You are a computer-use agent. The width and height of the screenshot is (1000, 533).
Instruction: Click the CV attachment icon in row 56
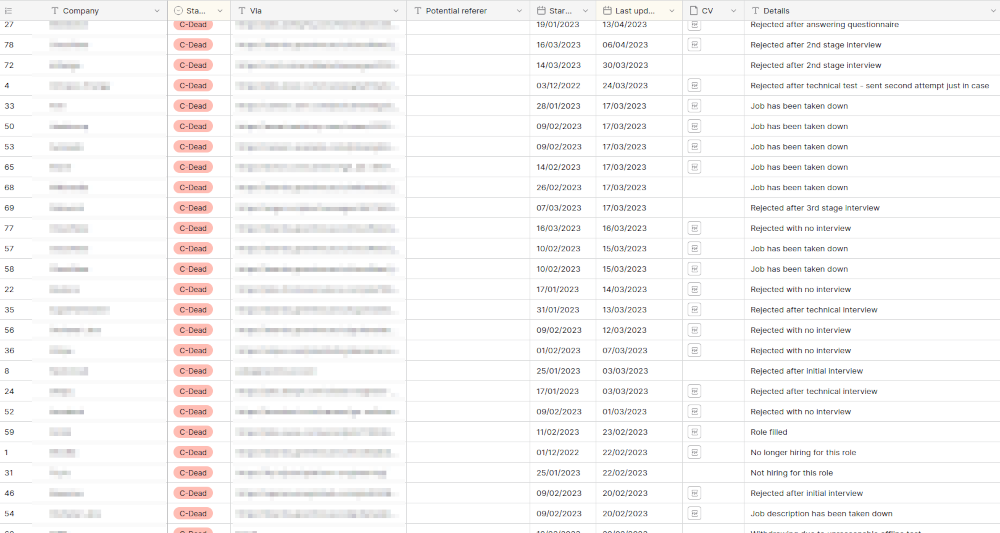point(694,330)
